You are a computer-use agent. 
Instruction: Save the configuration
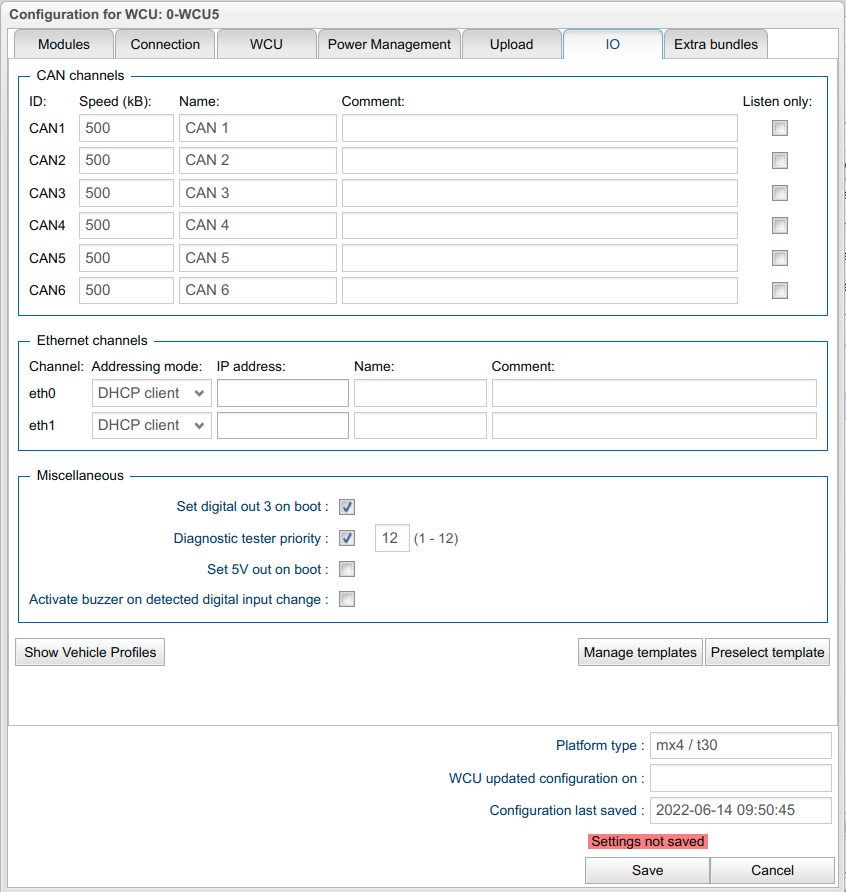coord(647,870)
